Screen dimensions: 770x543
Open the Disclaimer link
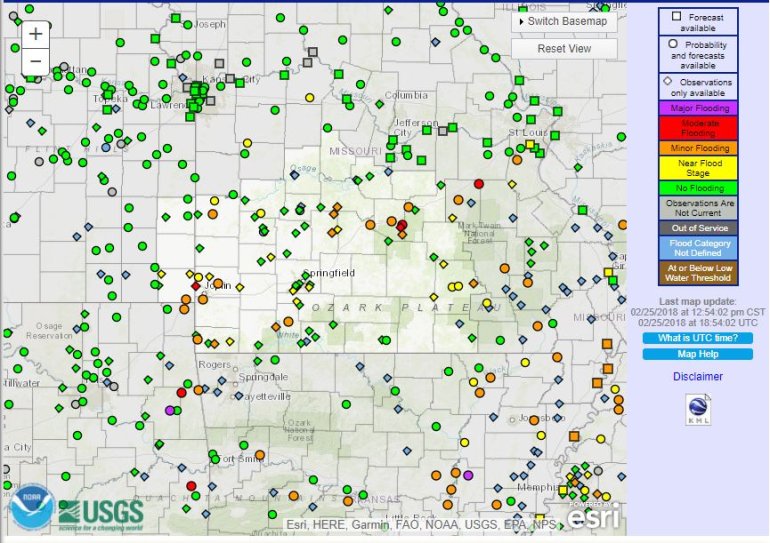(698, 377)
